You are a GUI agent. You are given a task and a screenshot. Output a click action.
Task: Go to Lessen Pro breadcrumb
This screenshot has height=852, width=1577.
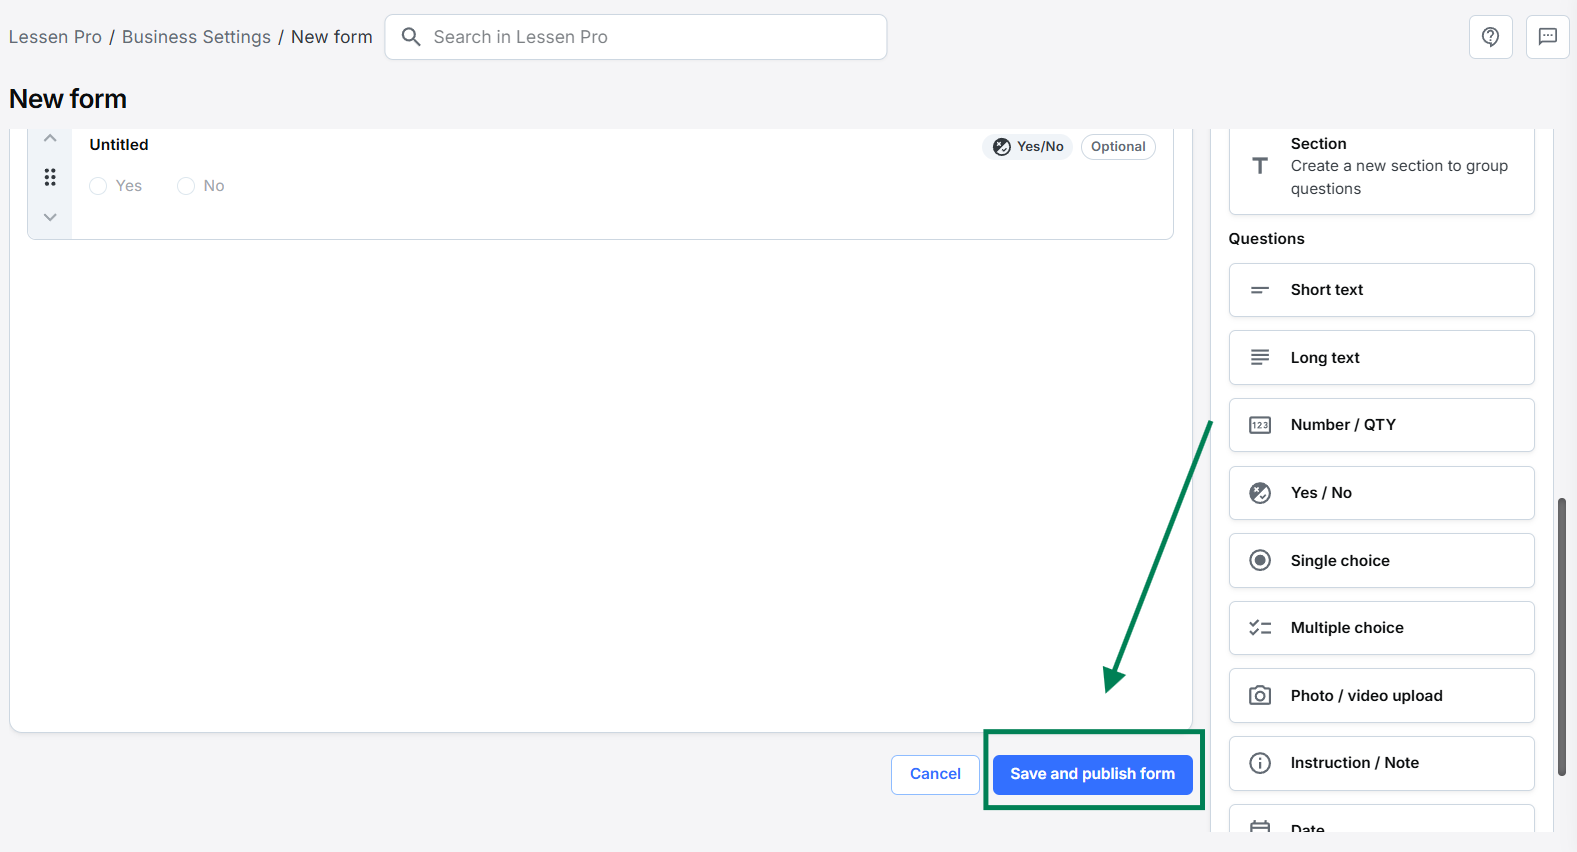[x=55, y=37]
